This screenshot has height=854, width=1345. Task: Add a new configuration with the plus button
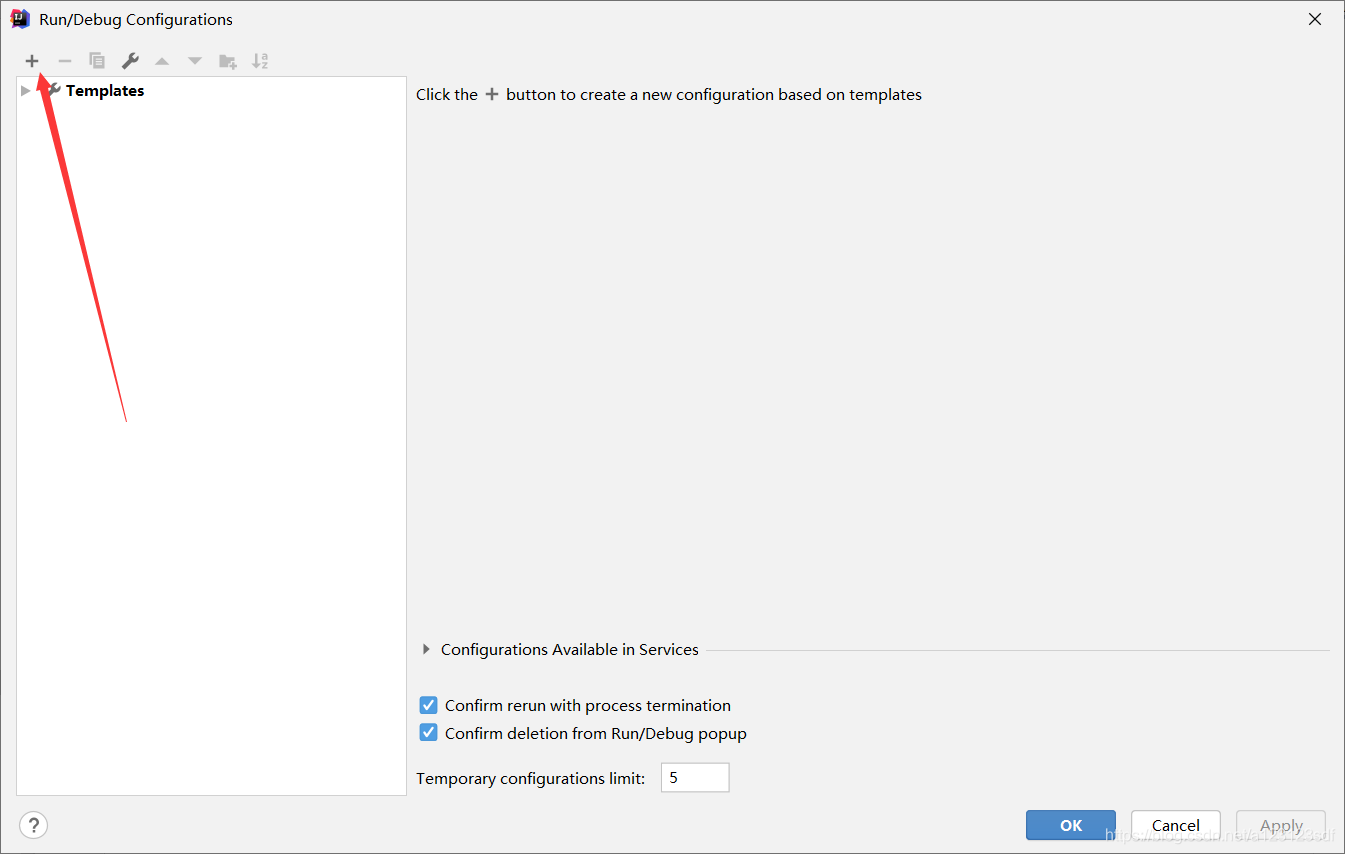32,61
